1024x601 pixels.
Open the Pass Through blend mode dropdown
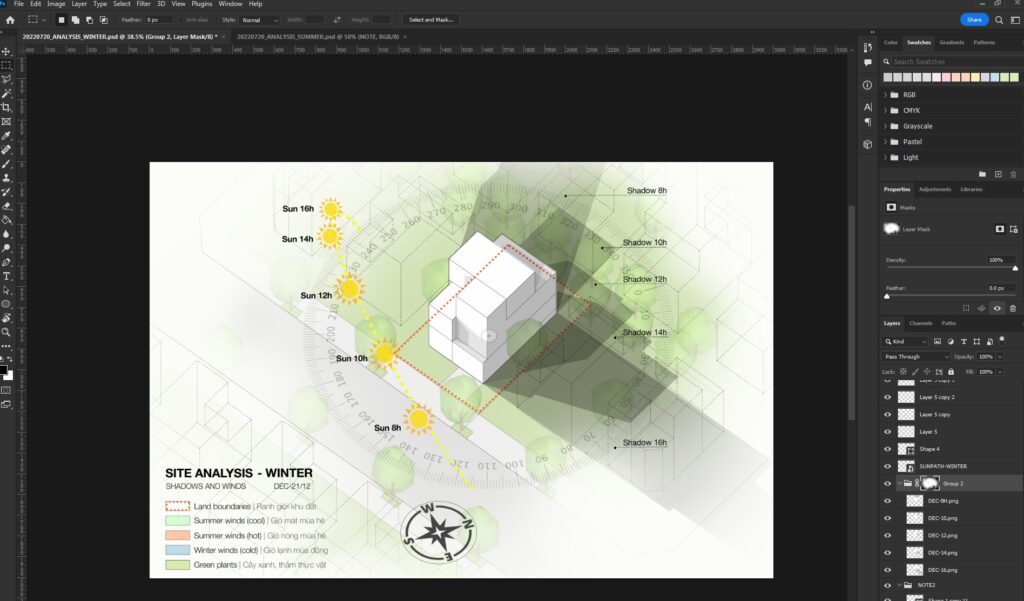(x=917, y=357)
